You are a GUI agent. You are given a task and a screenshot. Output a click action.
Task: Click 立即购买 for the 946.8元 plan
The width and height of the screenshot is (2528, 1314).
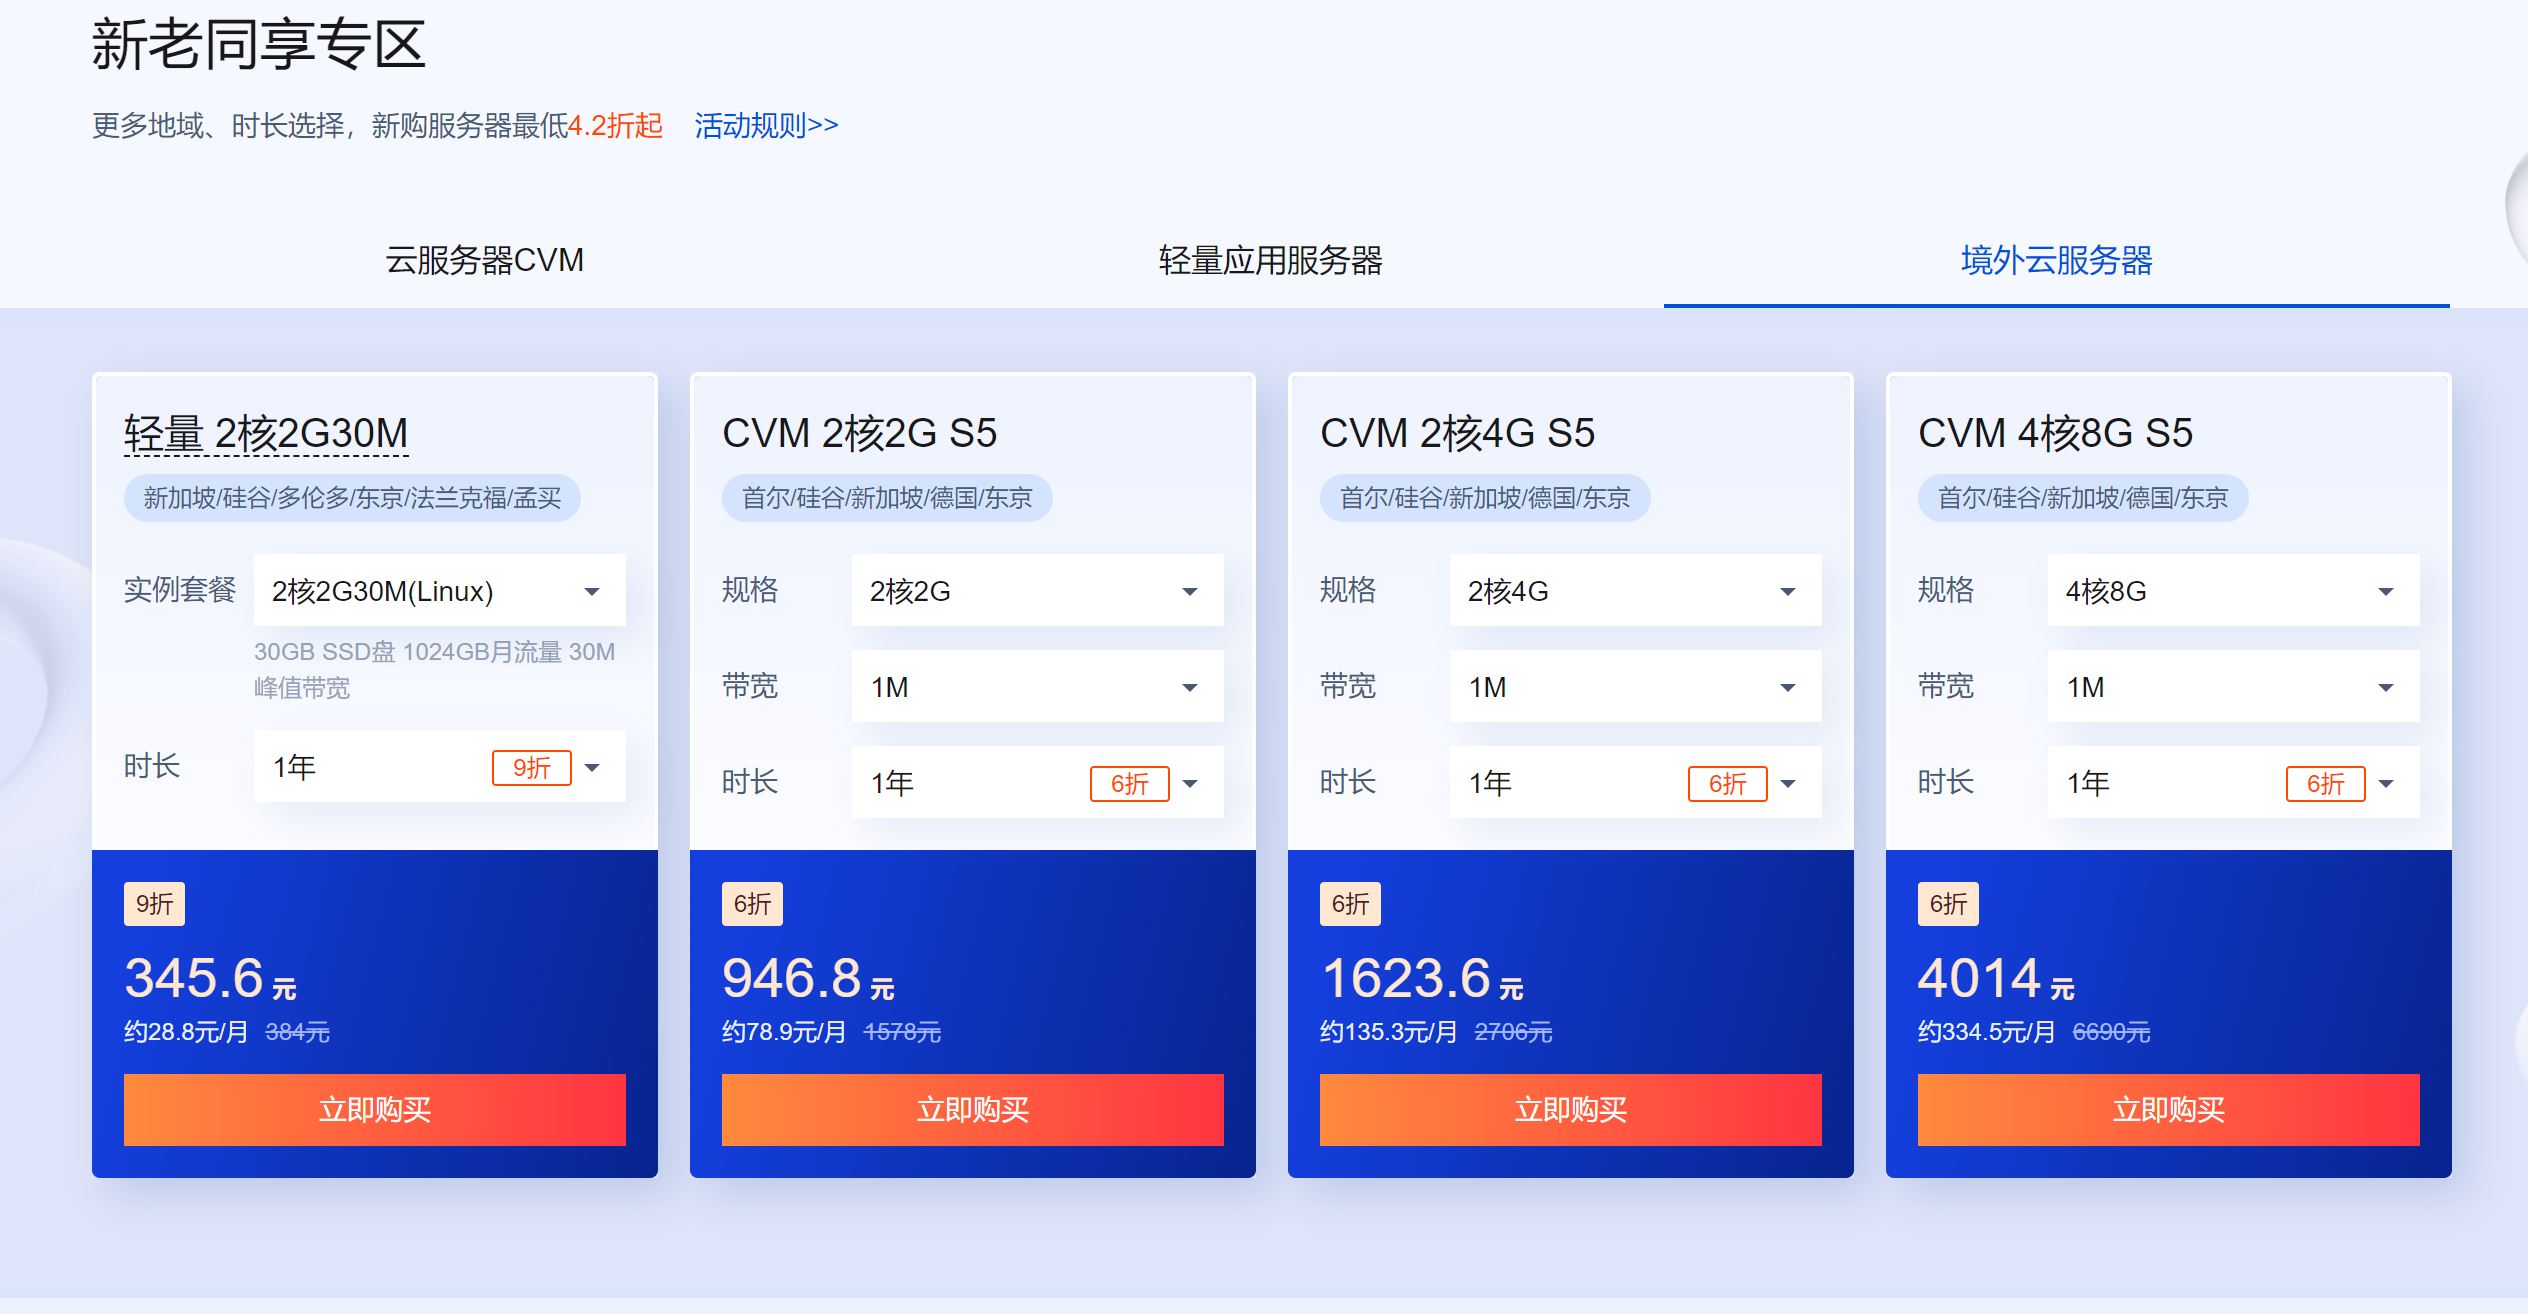973,1109
